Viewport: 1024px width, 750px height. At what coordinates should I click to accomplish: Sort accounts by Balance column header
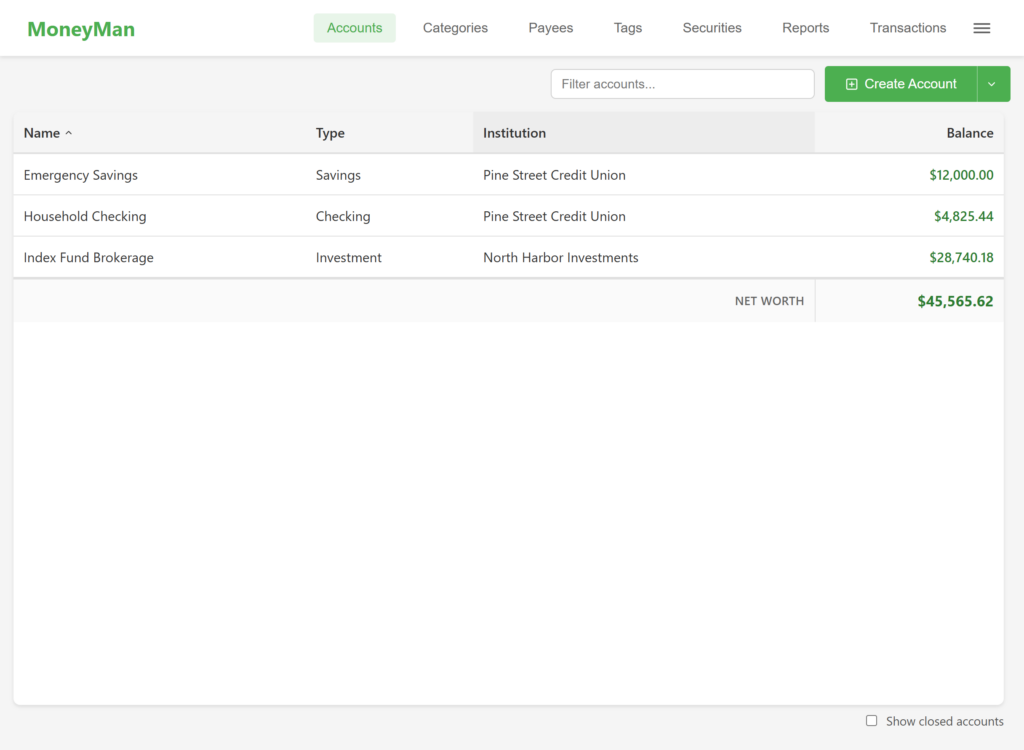pyautogui.click(x=969, y=133)
